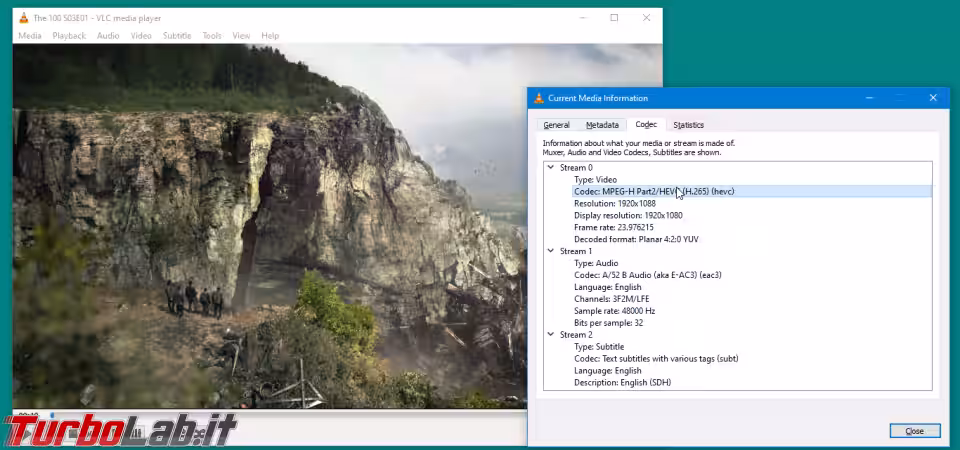Select the 'Type: Subtitle' row
The height and width of the screenshot is (450, 960).
coord(752,347)
